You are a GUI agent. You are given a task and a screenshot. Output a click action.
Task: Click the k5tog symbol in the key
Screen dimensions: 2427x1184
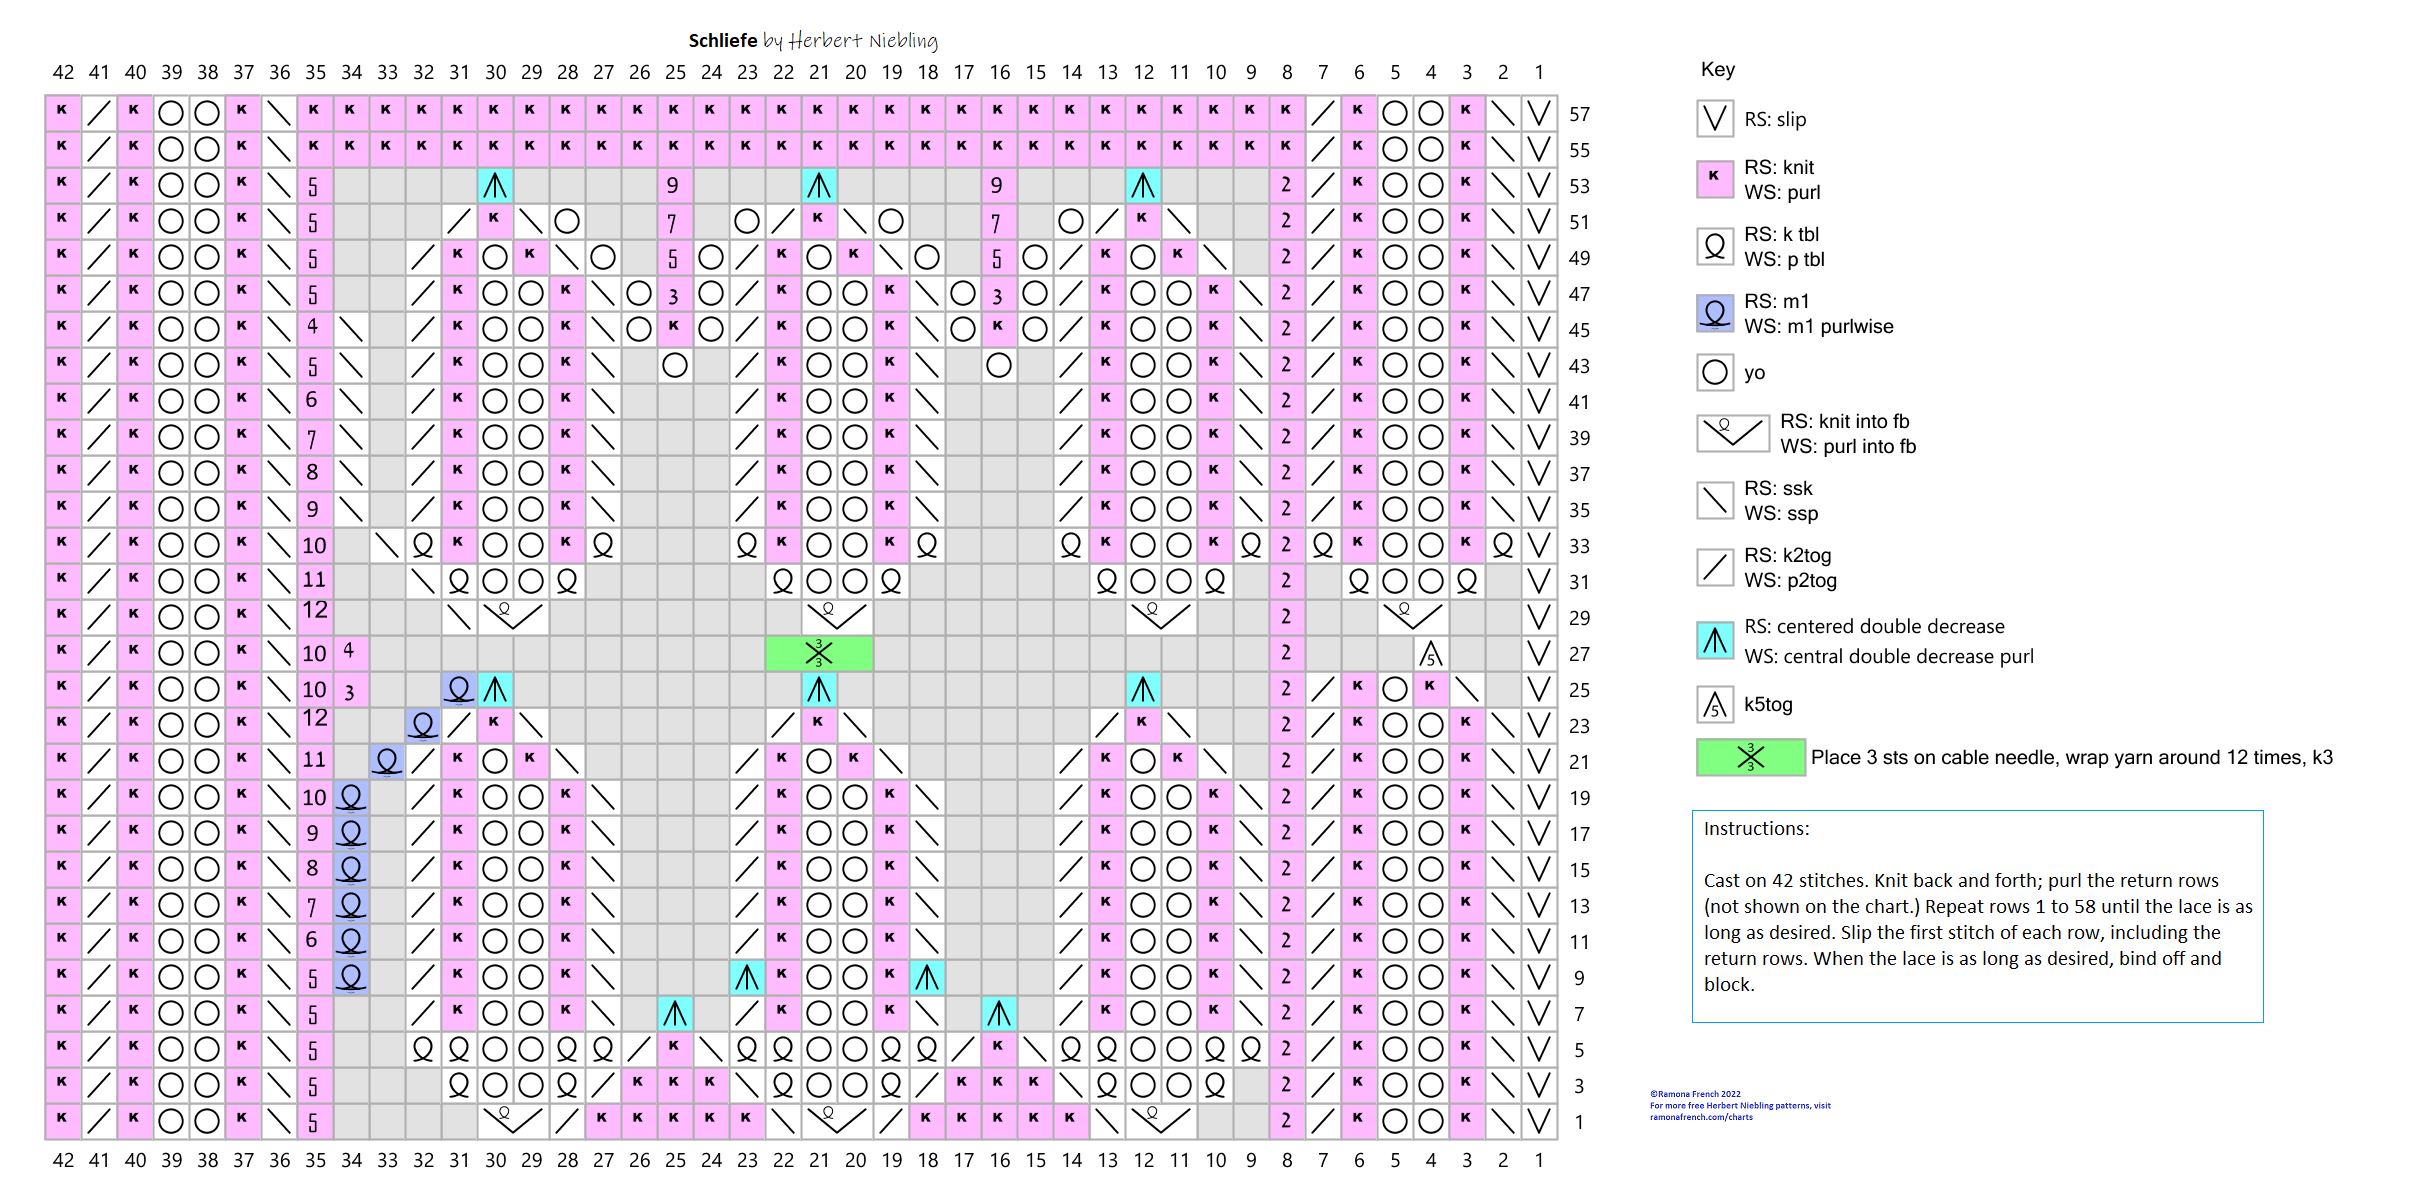[1714, 705]
